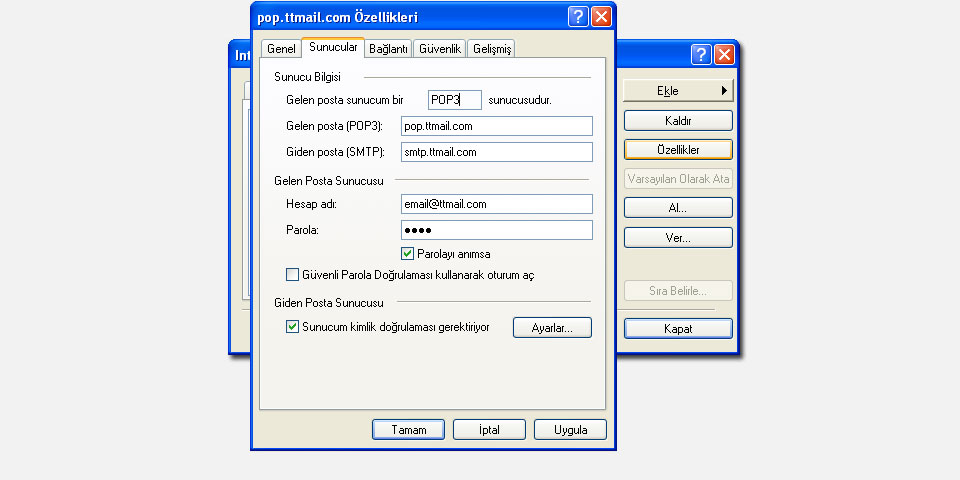The width and height of the screenshot is (960, 480).
Task: Click Kaldır in the accounts window
Action: [x=678, y=121]
